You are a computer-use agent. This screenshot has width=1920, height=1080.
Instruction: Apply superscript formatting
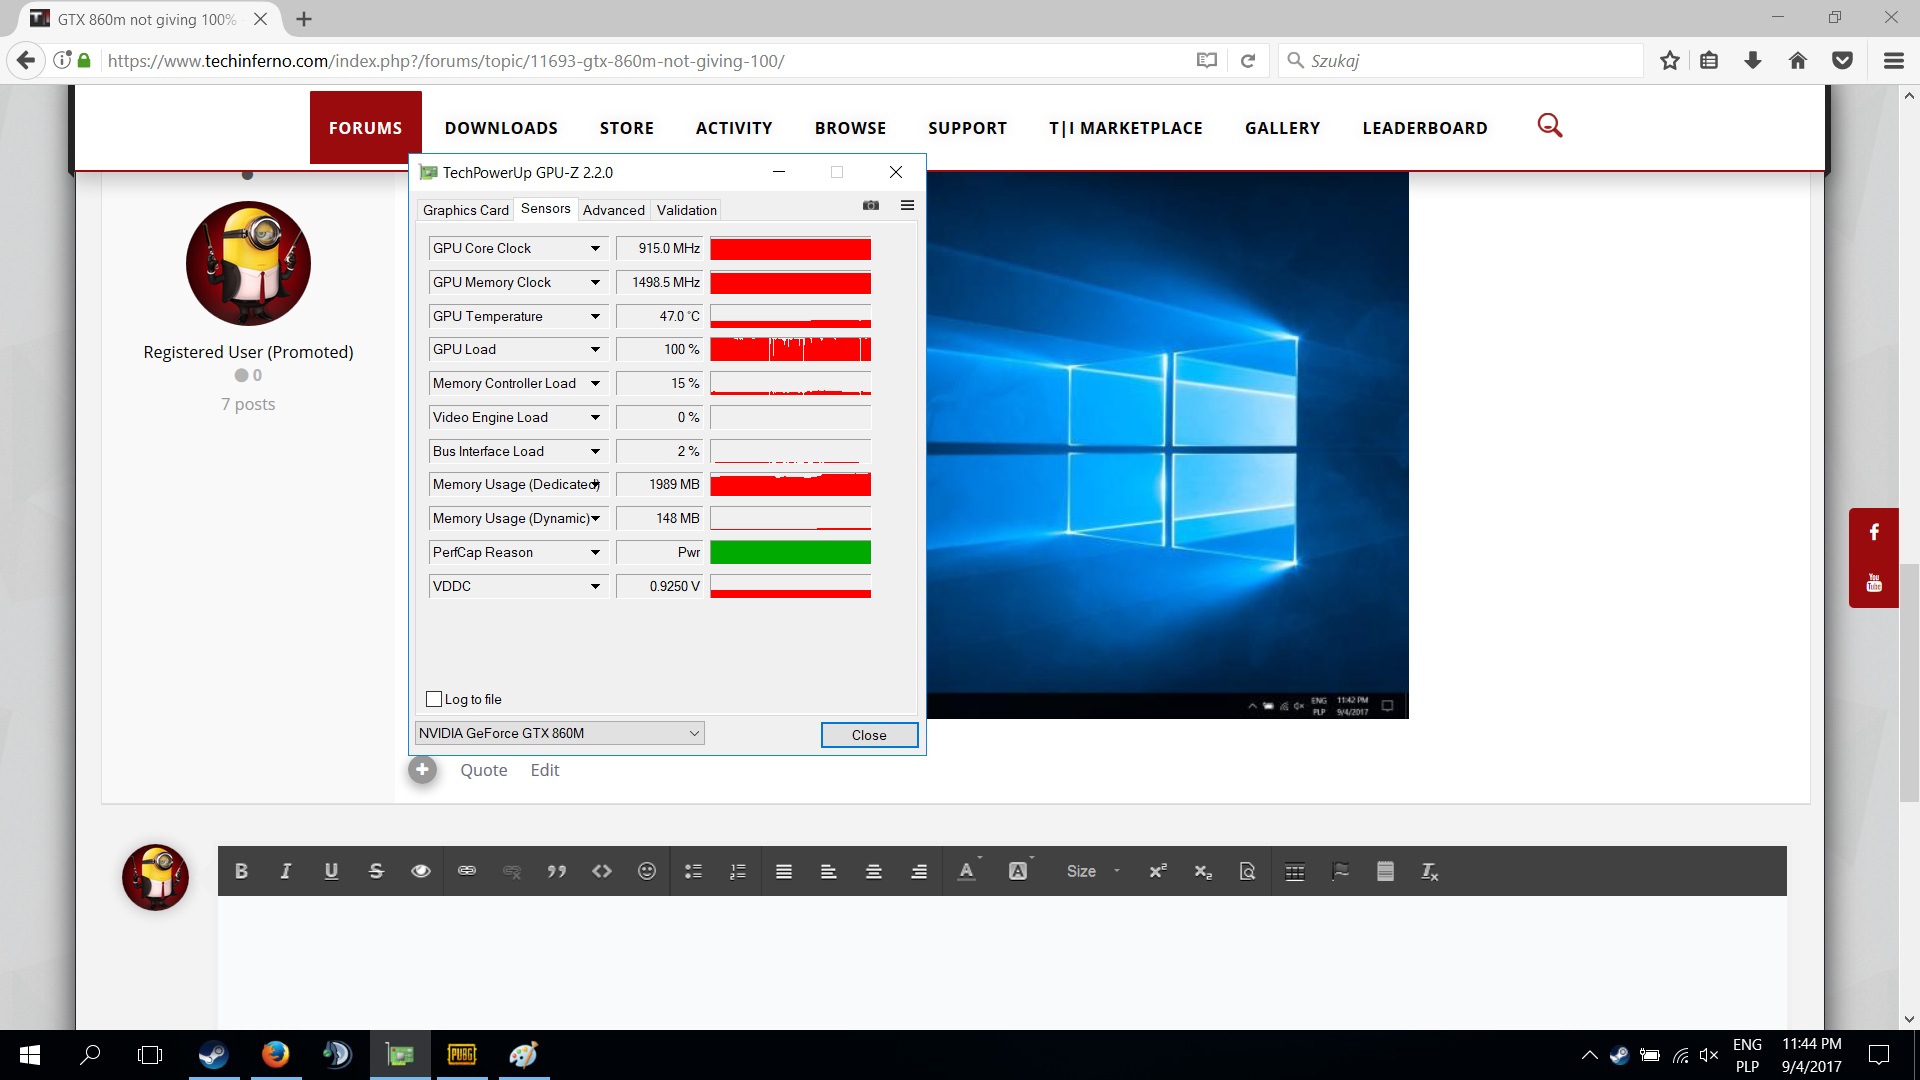coord(1158,871)
